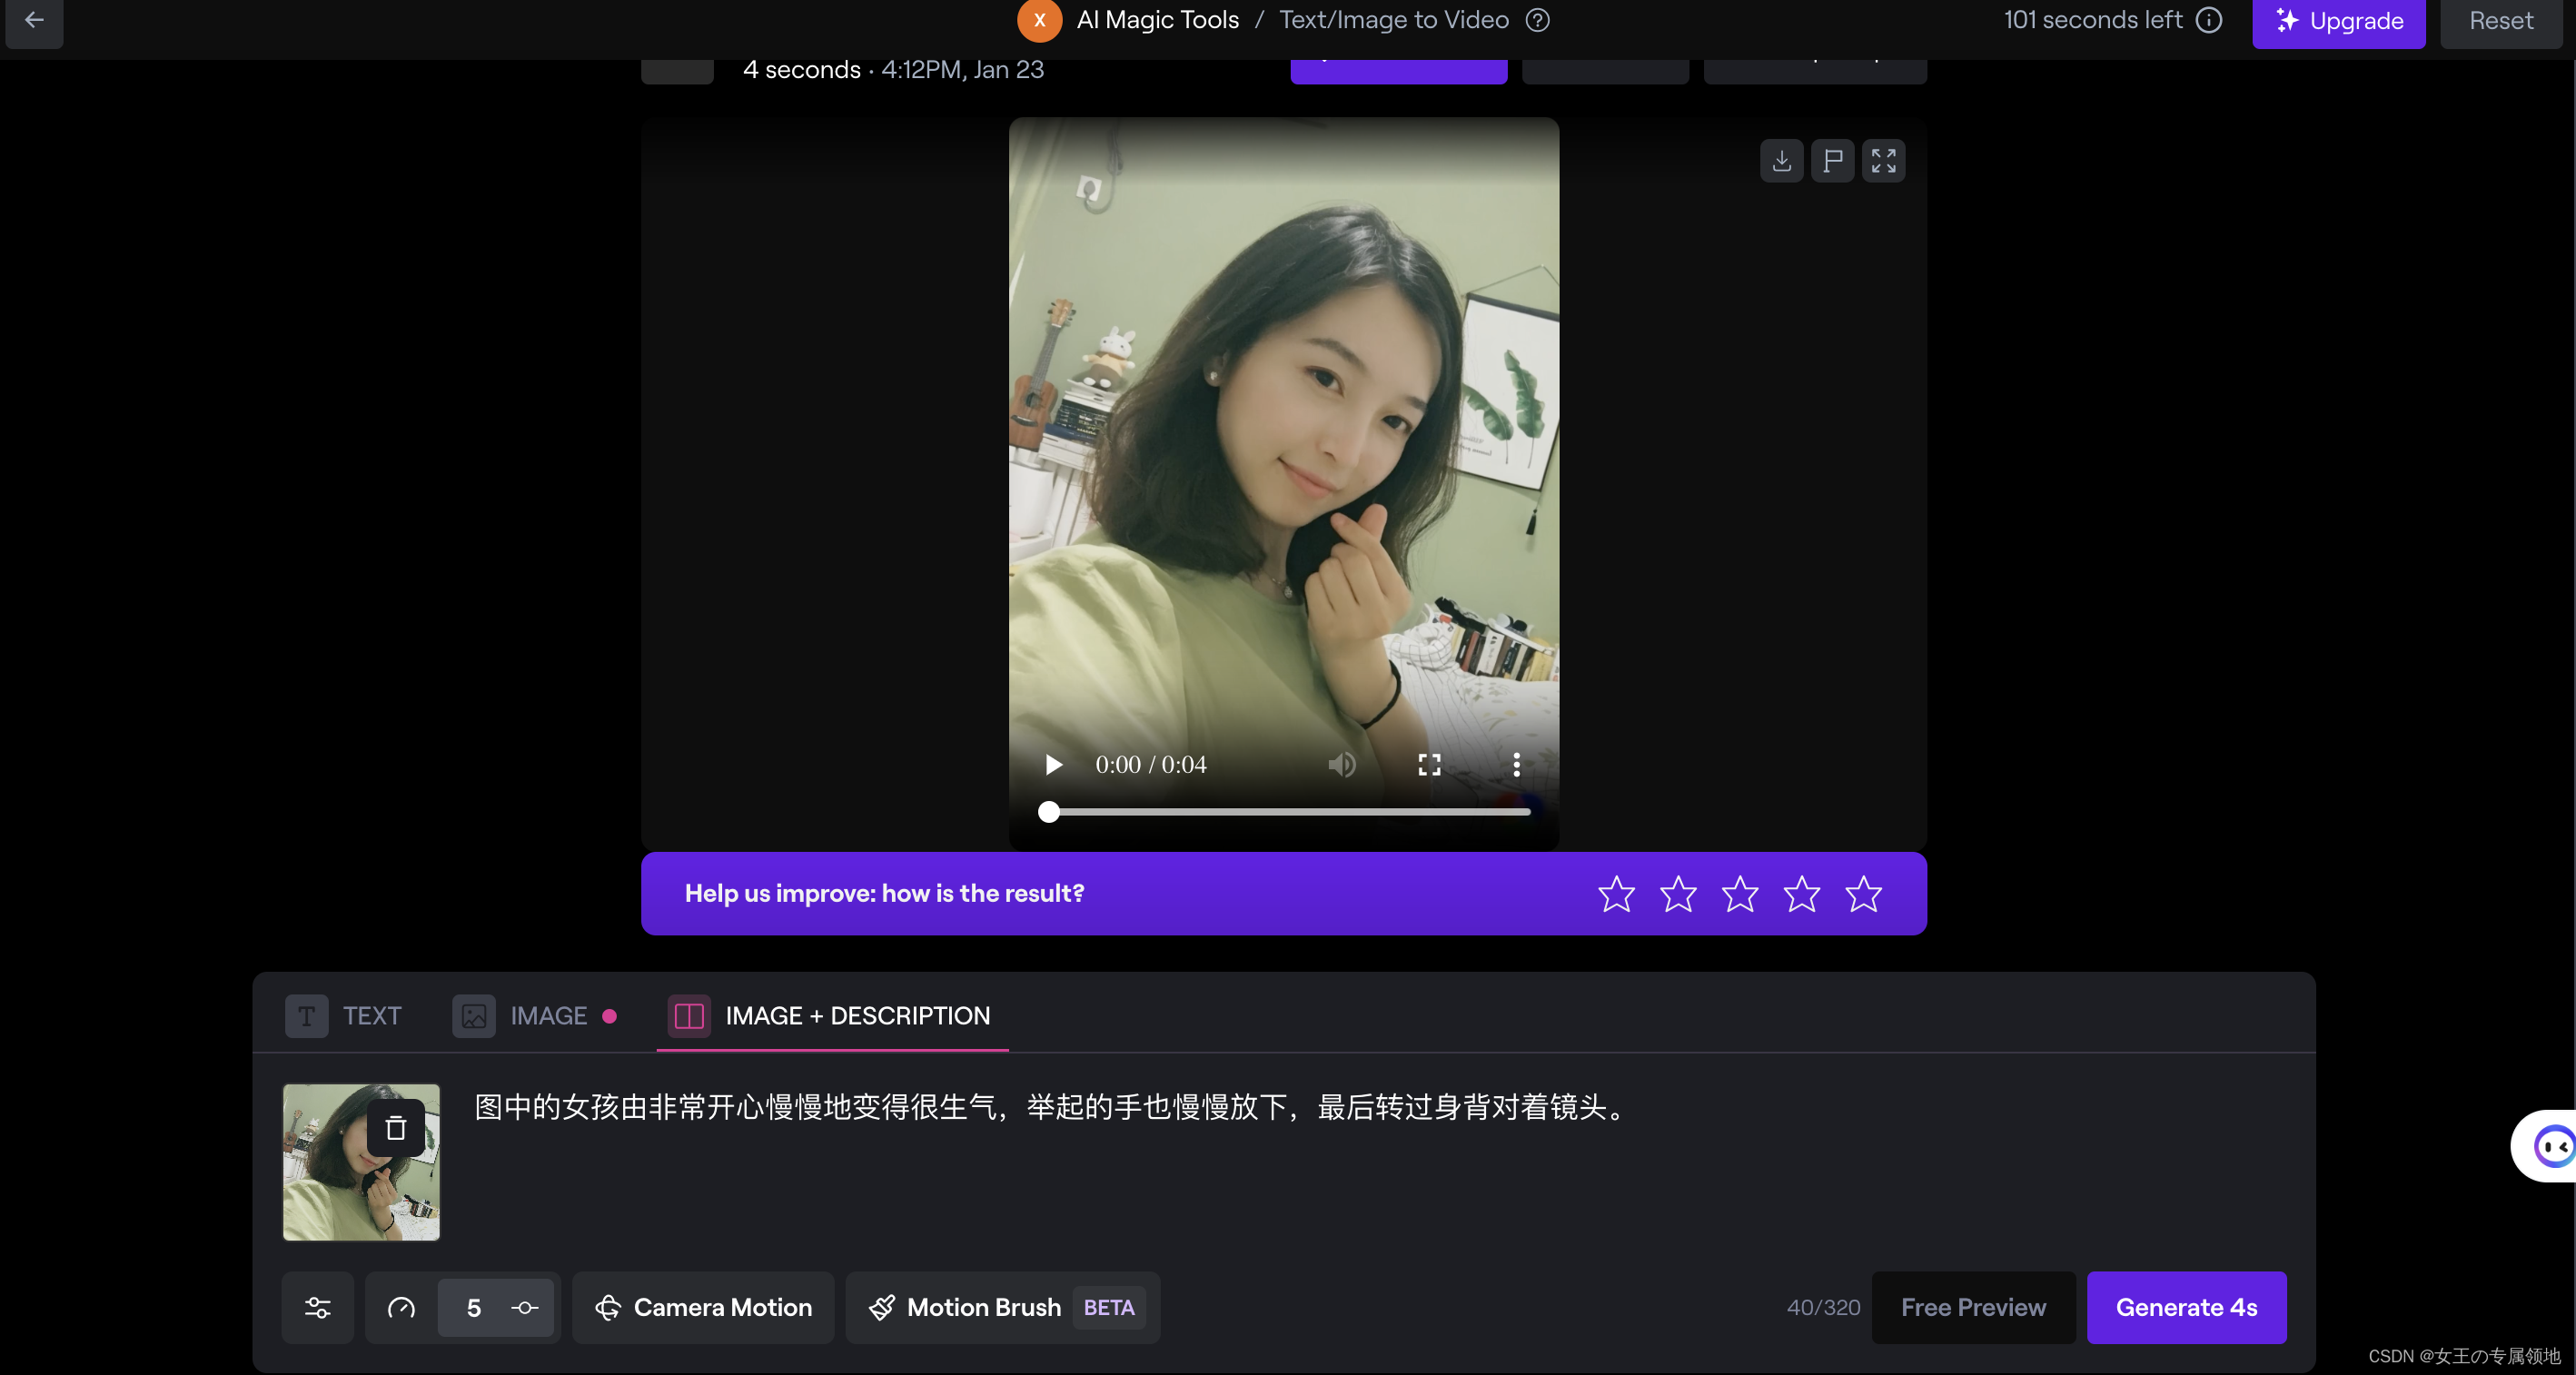Expand video preview to fullscreen
The image size is (2576, 1375).
pos(1883,161)
